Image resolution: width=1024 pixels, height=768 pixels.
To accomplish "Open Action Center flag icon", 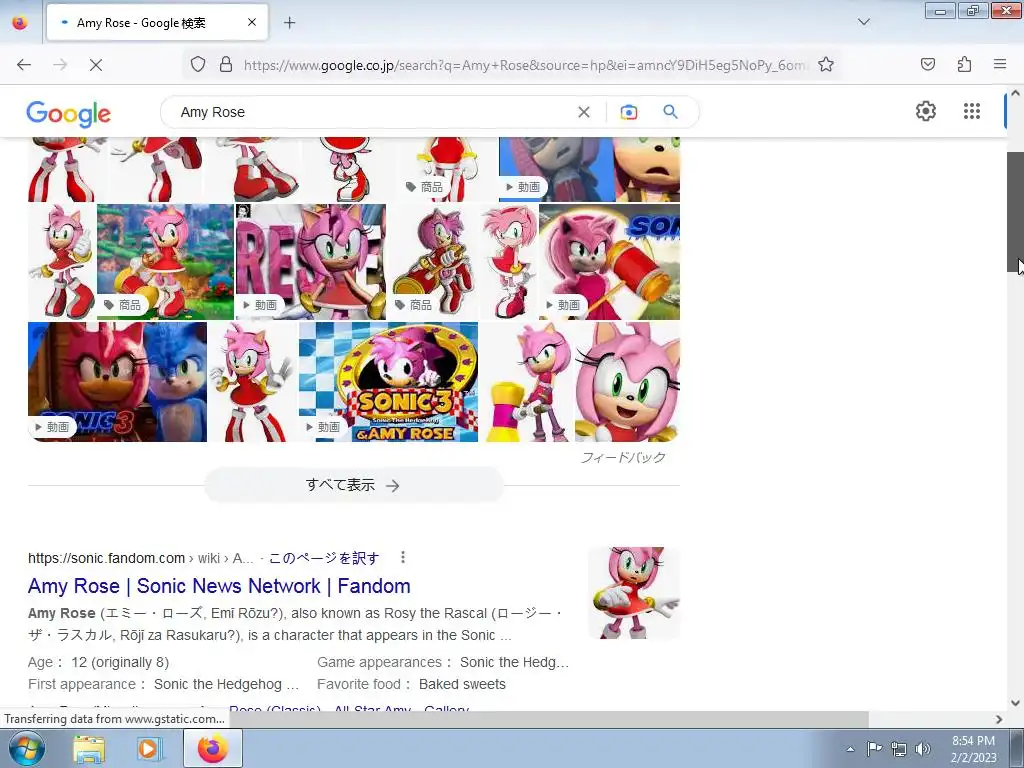I will [874, 748].
